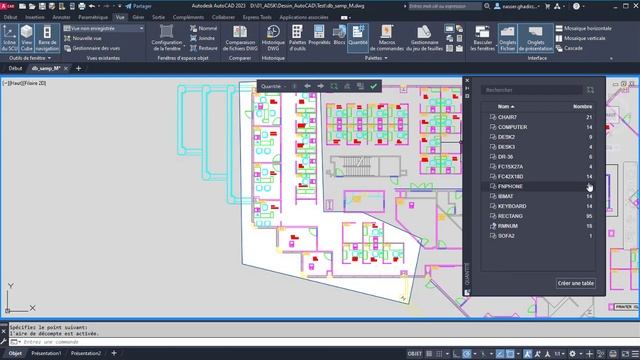Open Gestionnaire du jeu de feuilles
The image size is (640, 360).
424,38
